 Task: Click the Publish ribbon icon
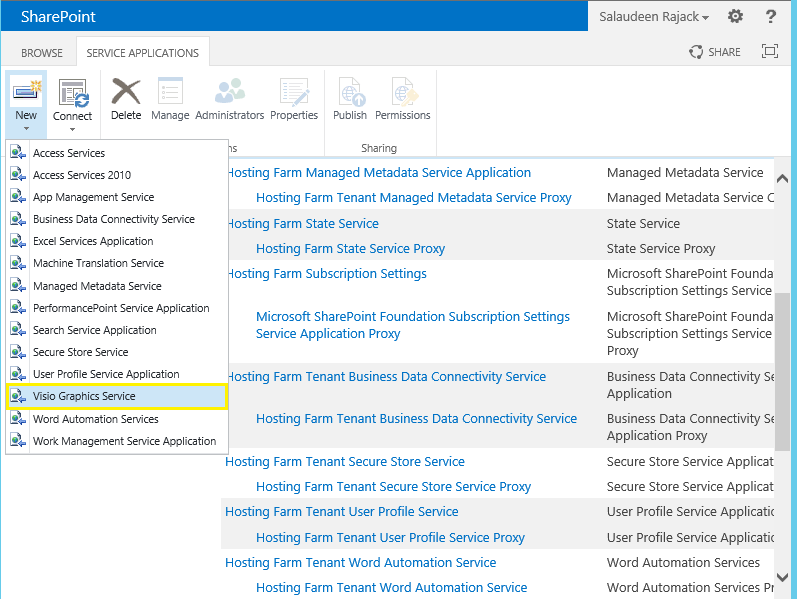point(350,92)
